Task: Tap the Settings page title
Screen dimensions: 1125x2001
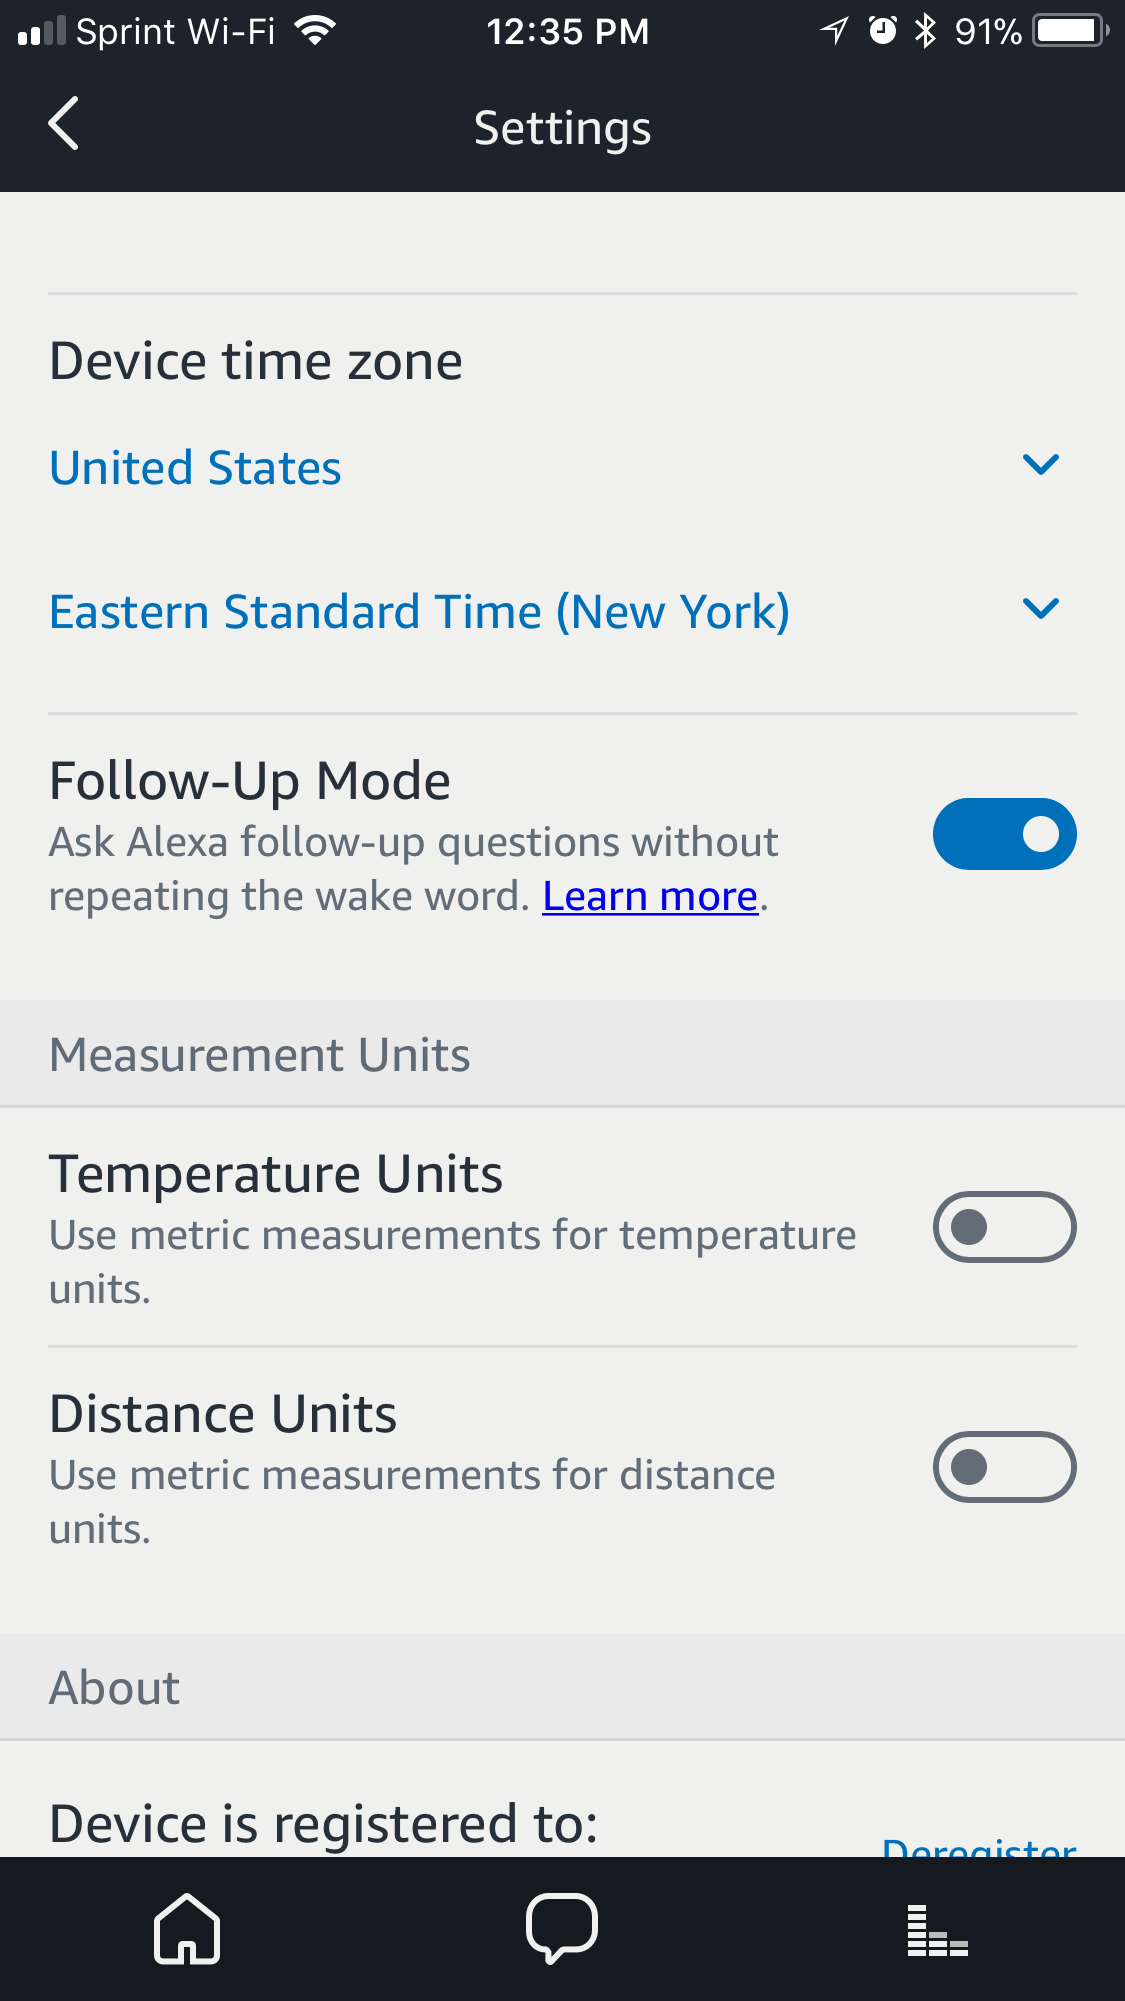Action: coord(562,128)
